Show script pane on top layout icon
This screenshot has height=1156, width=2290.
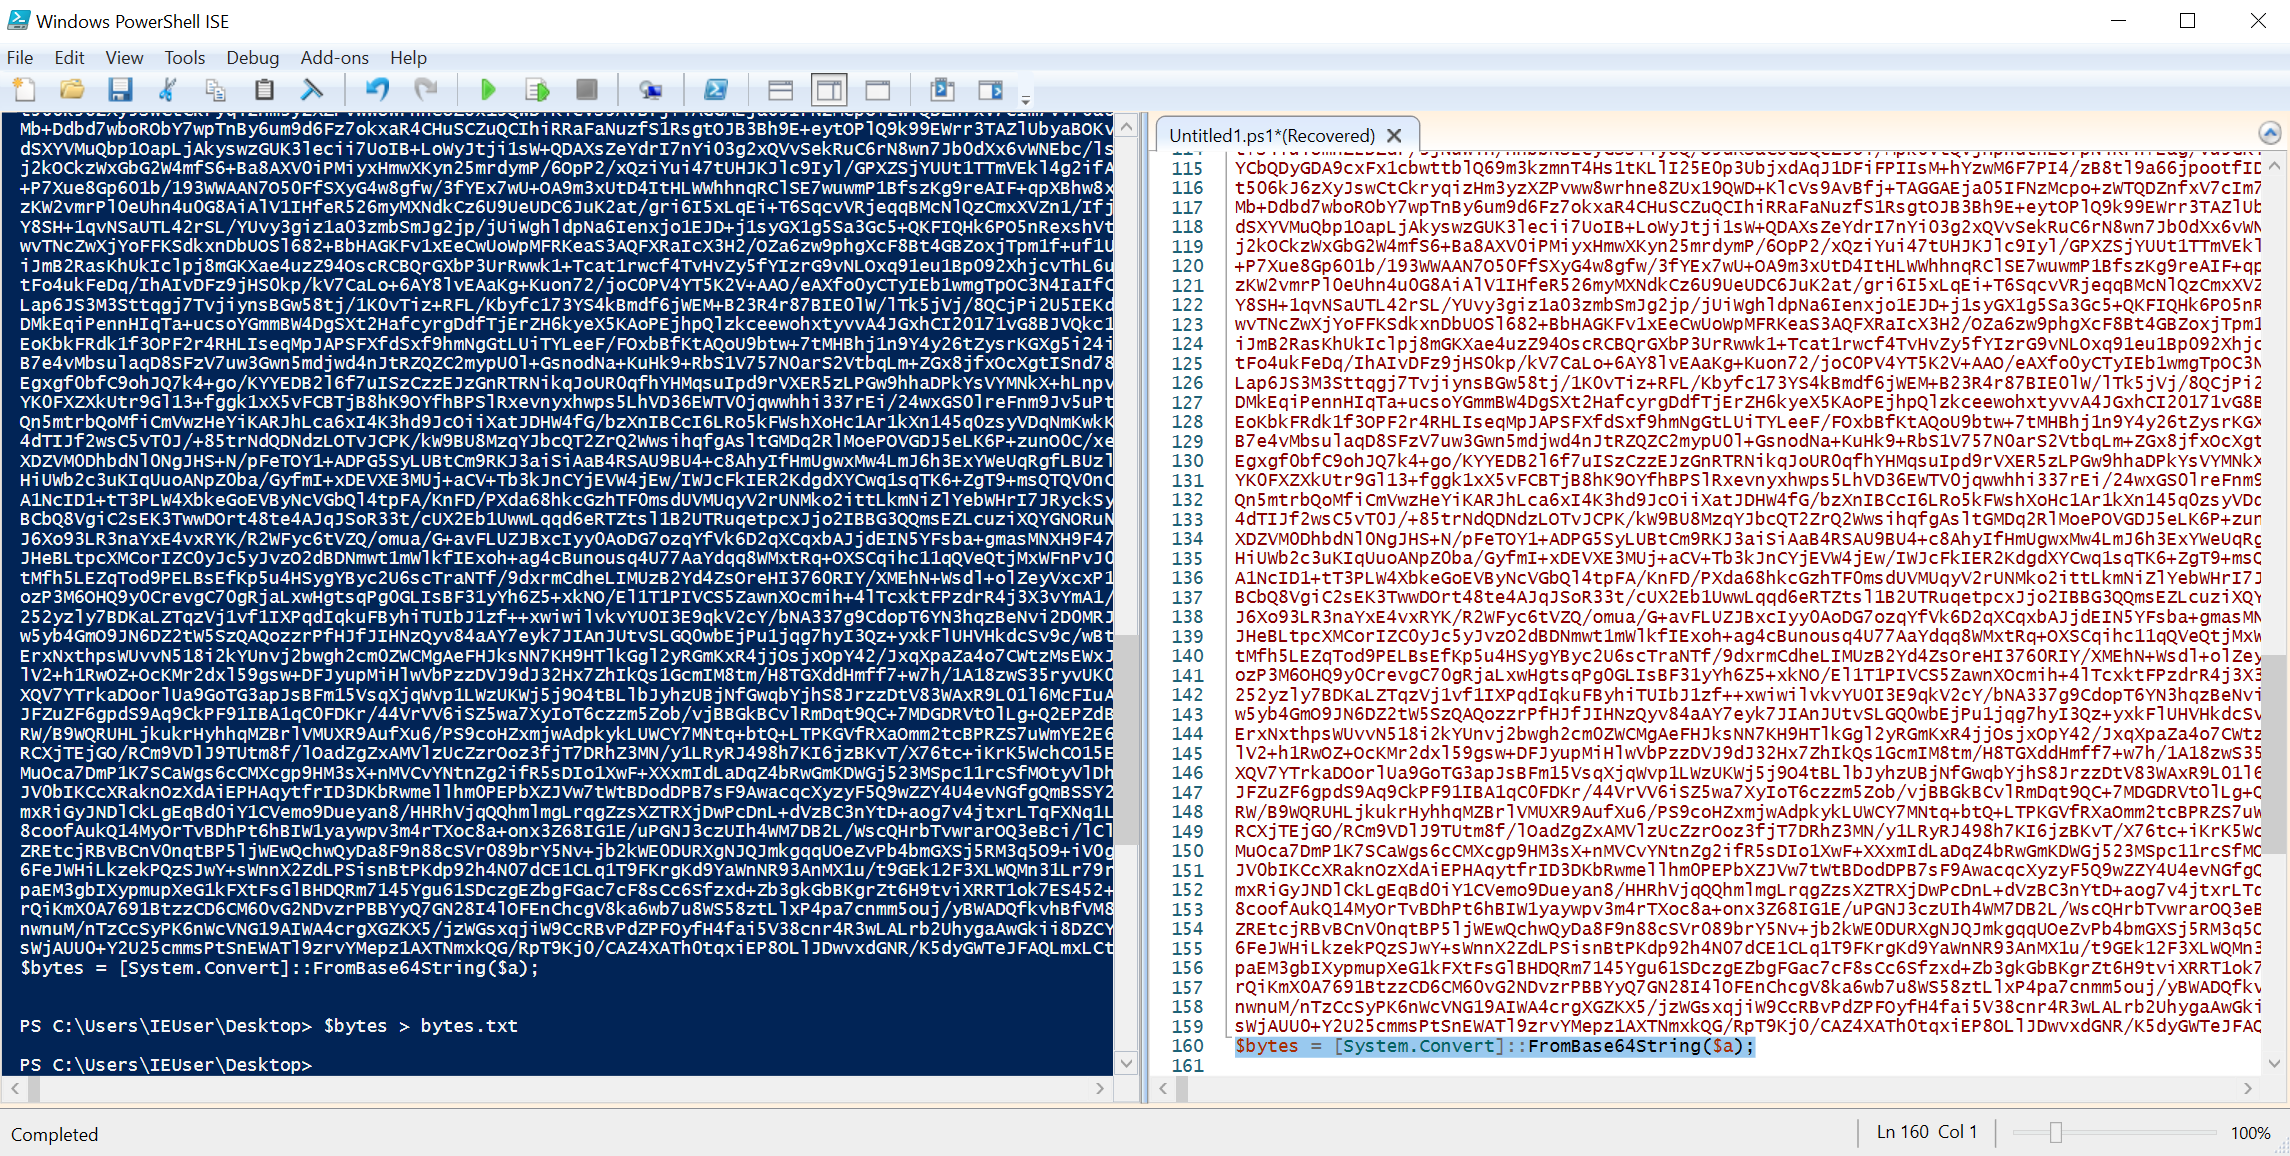tap(781, 90)
